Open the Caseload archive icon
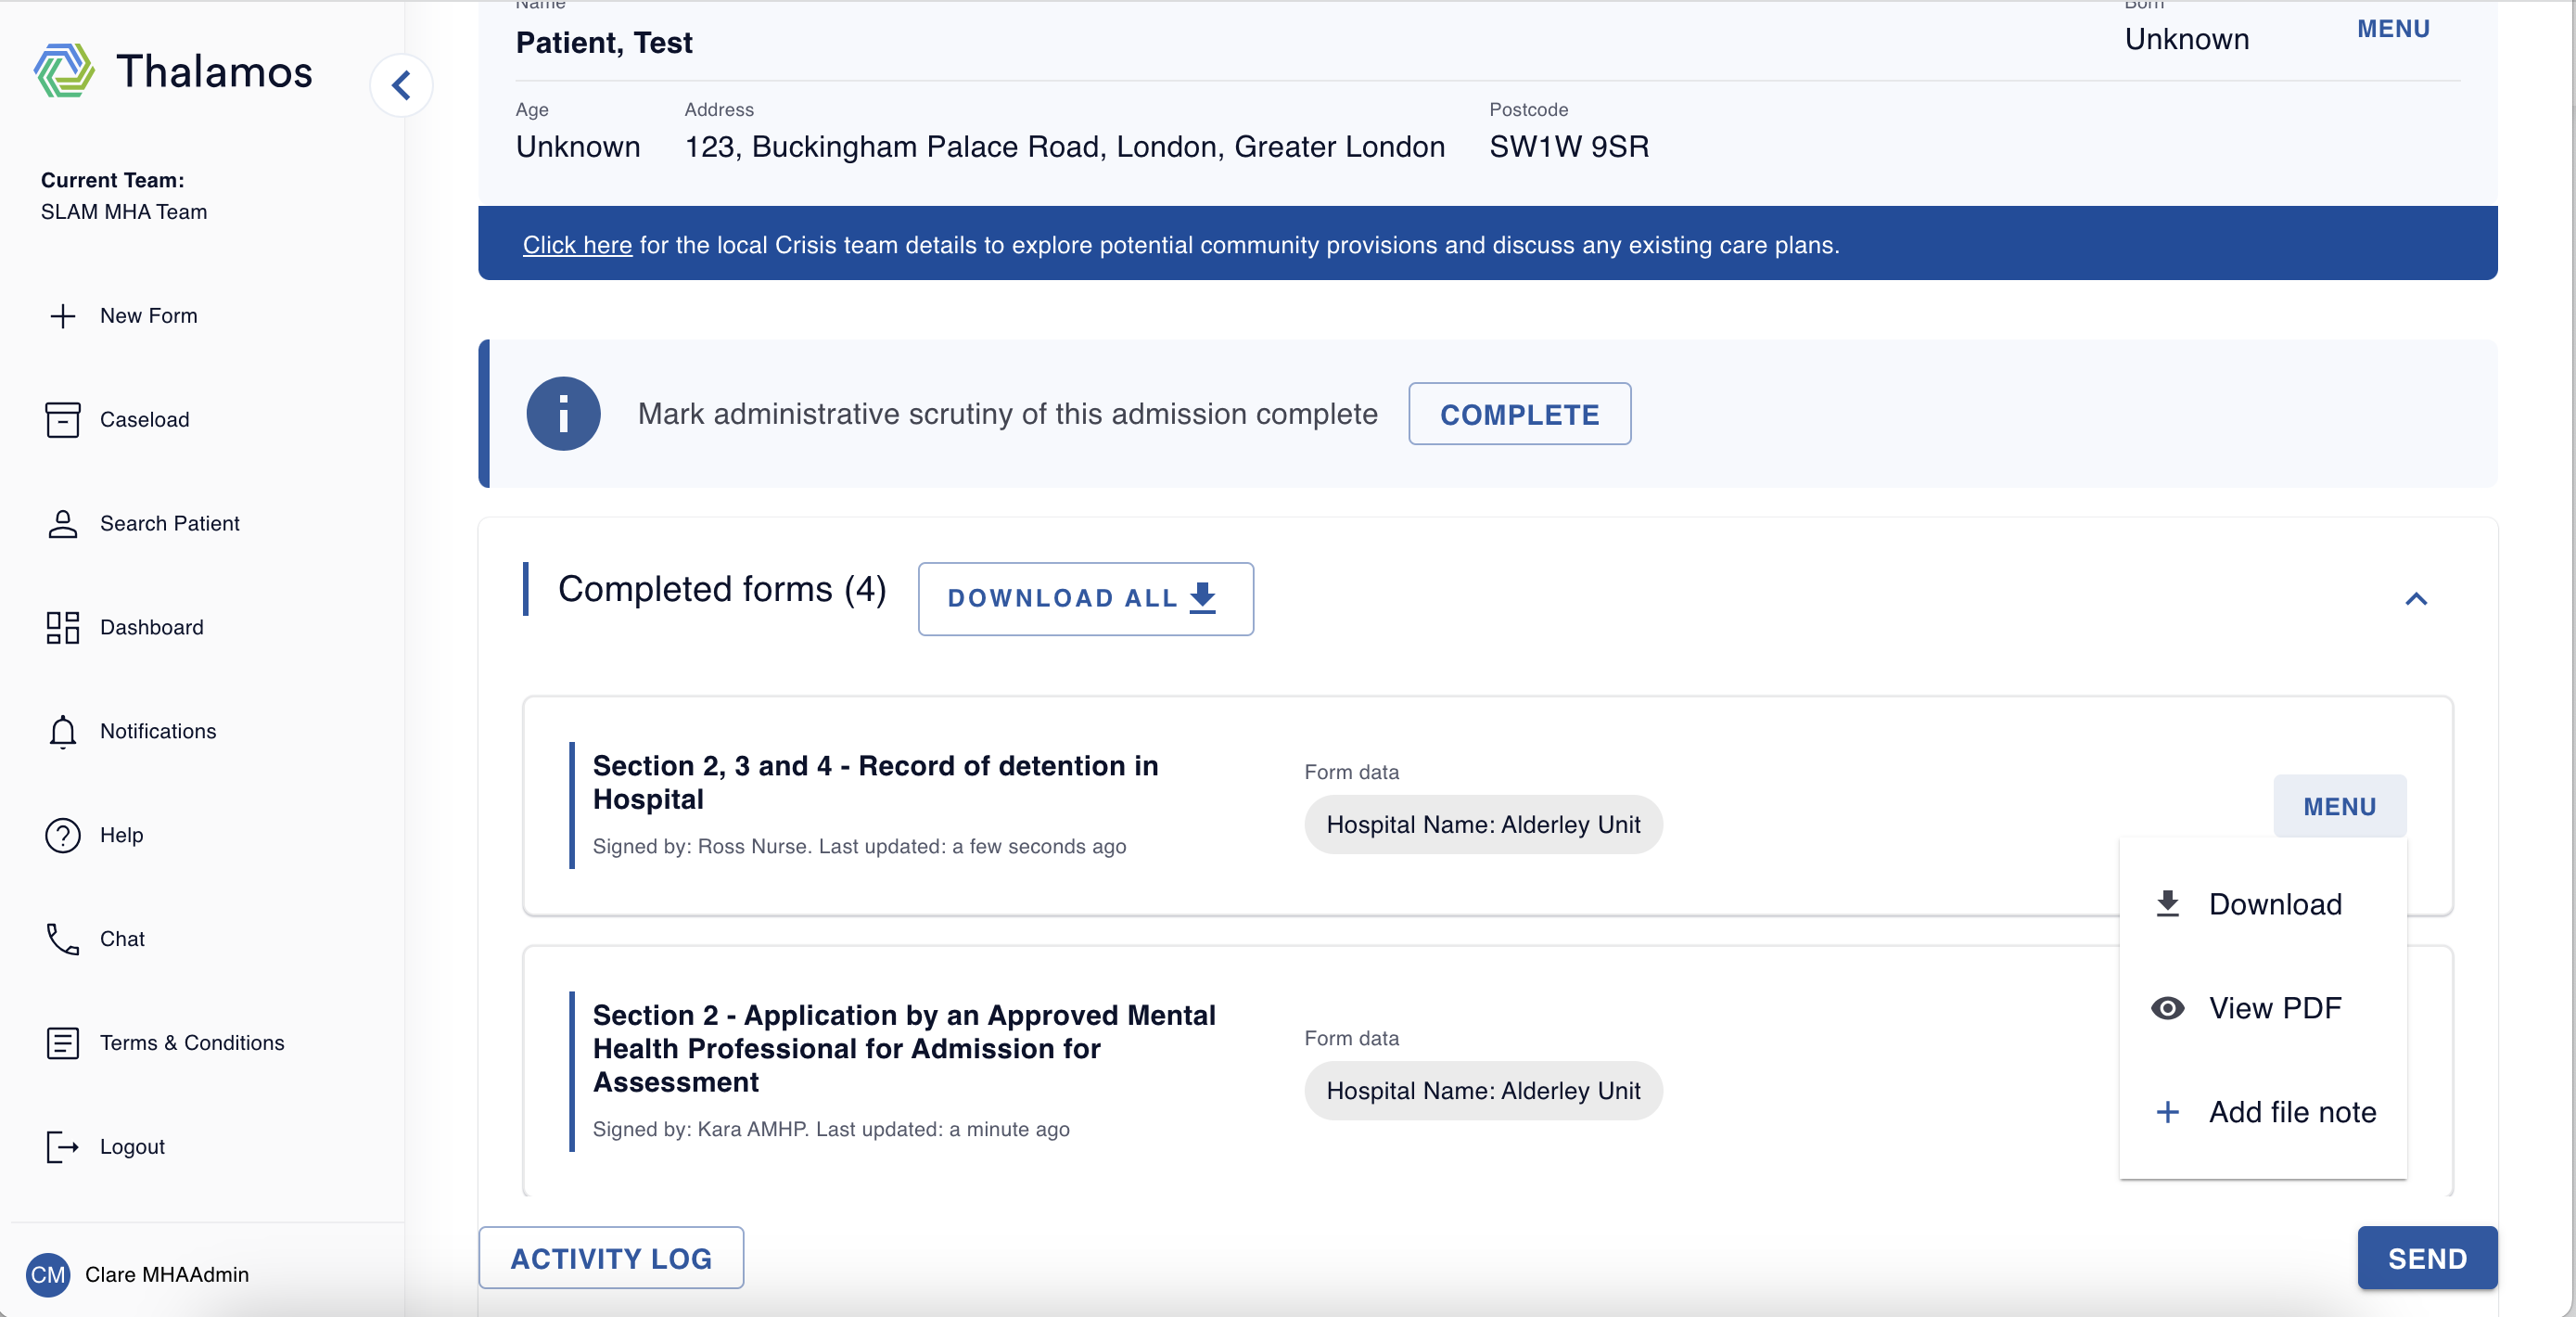Image resolution: width=2576 pixels, height=1317 pixels. [x=63, y=420]
